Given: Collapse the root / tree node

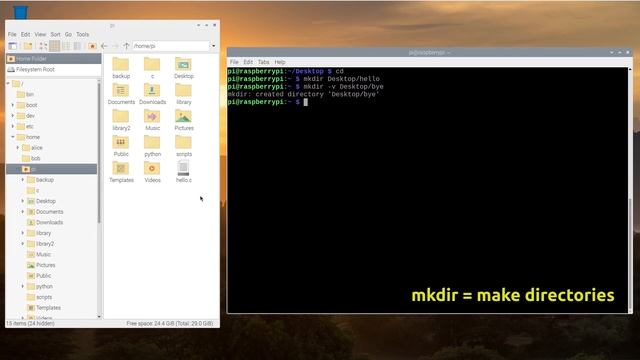Looking at the screenshot, I should pos(8,83).
